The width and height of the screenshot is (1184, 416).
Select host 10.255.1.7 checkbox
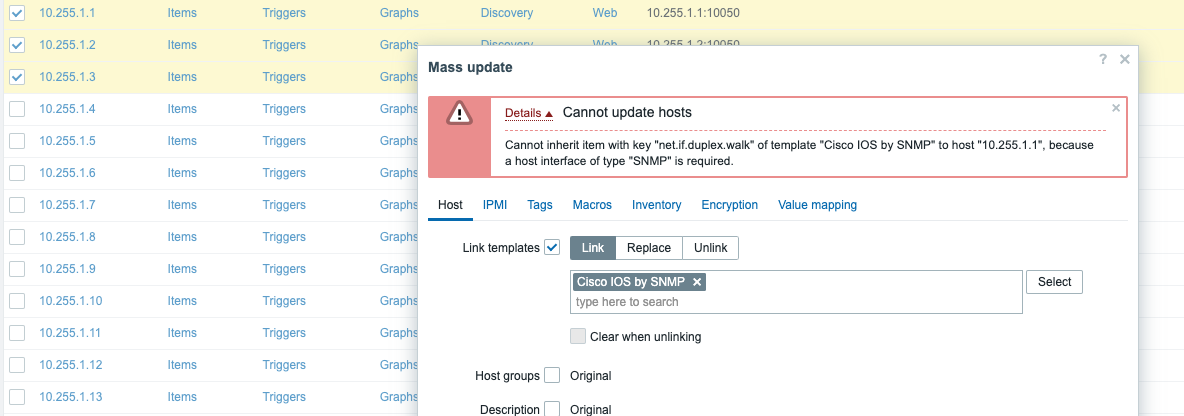tap(17, 205)
